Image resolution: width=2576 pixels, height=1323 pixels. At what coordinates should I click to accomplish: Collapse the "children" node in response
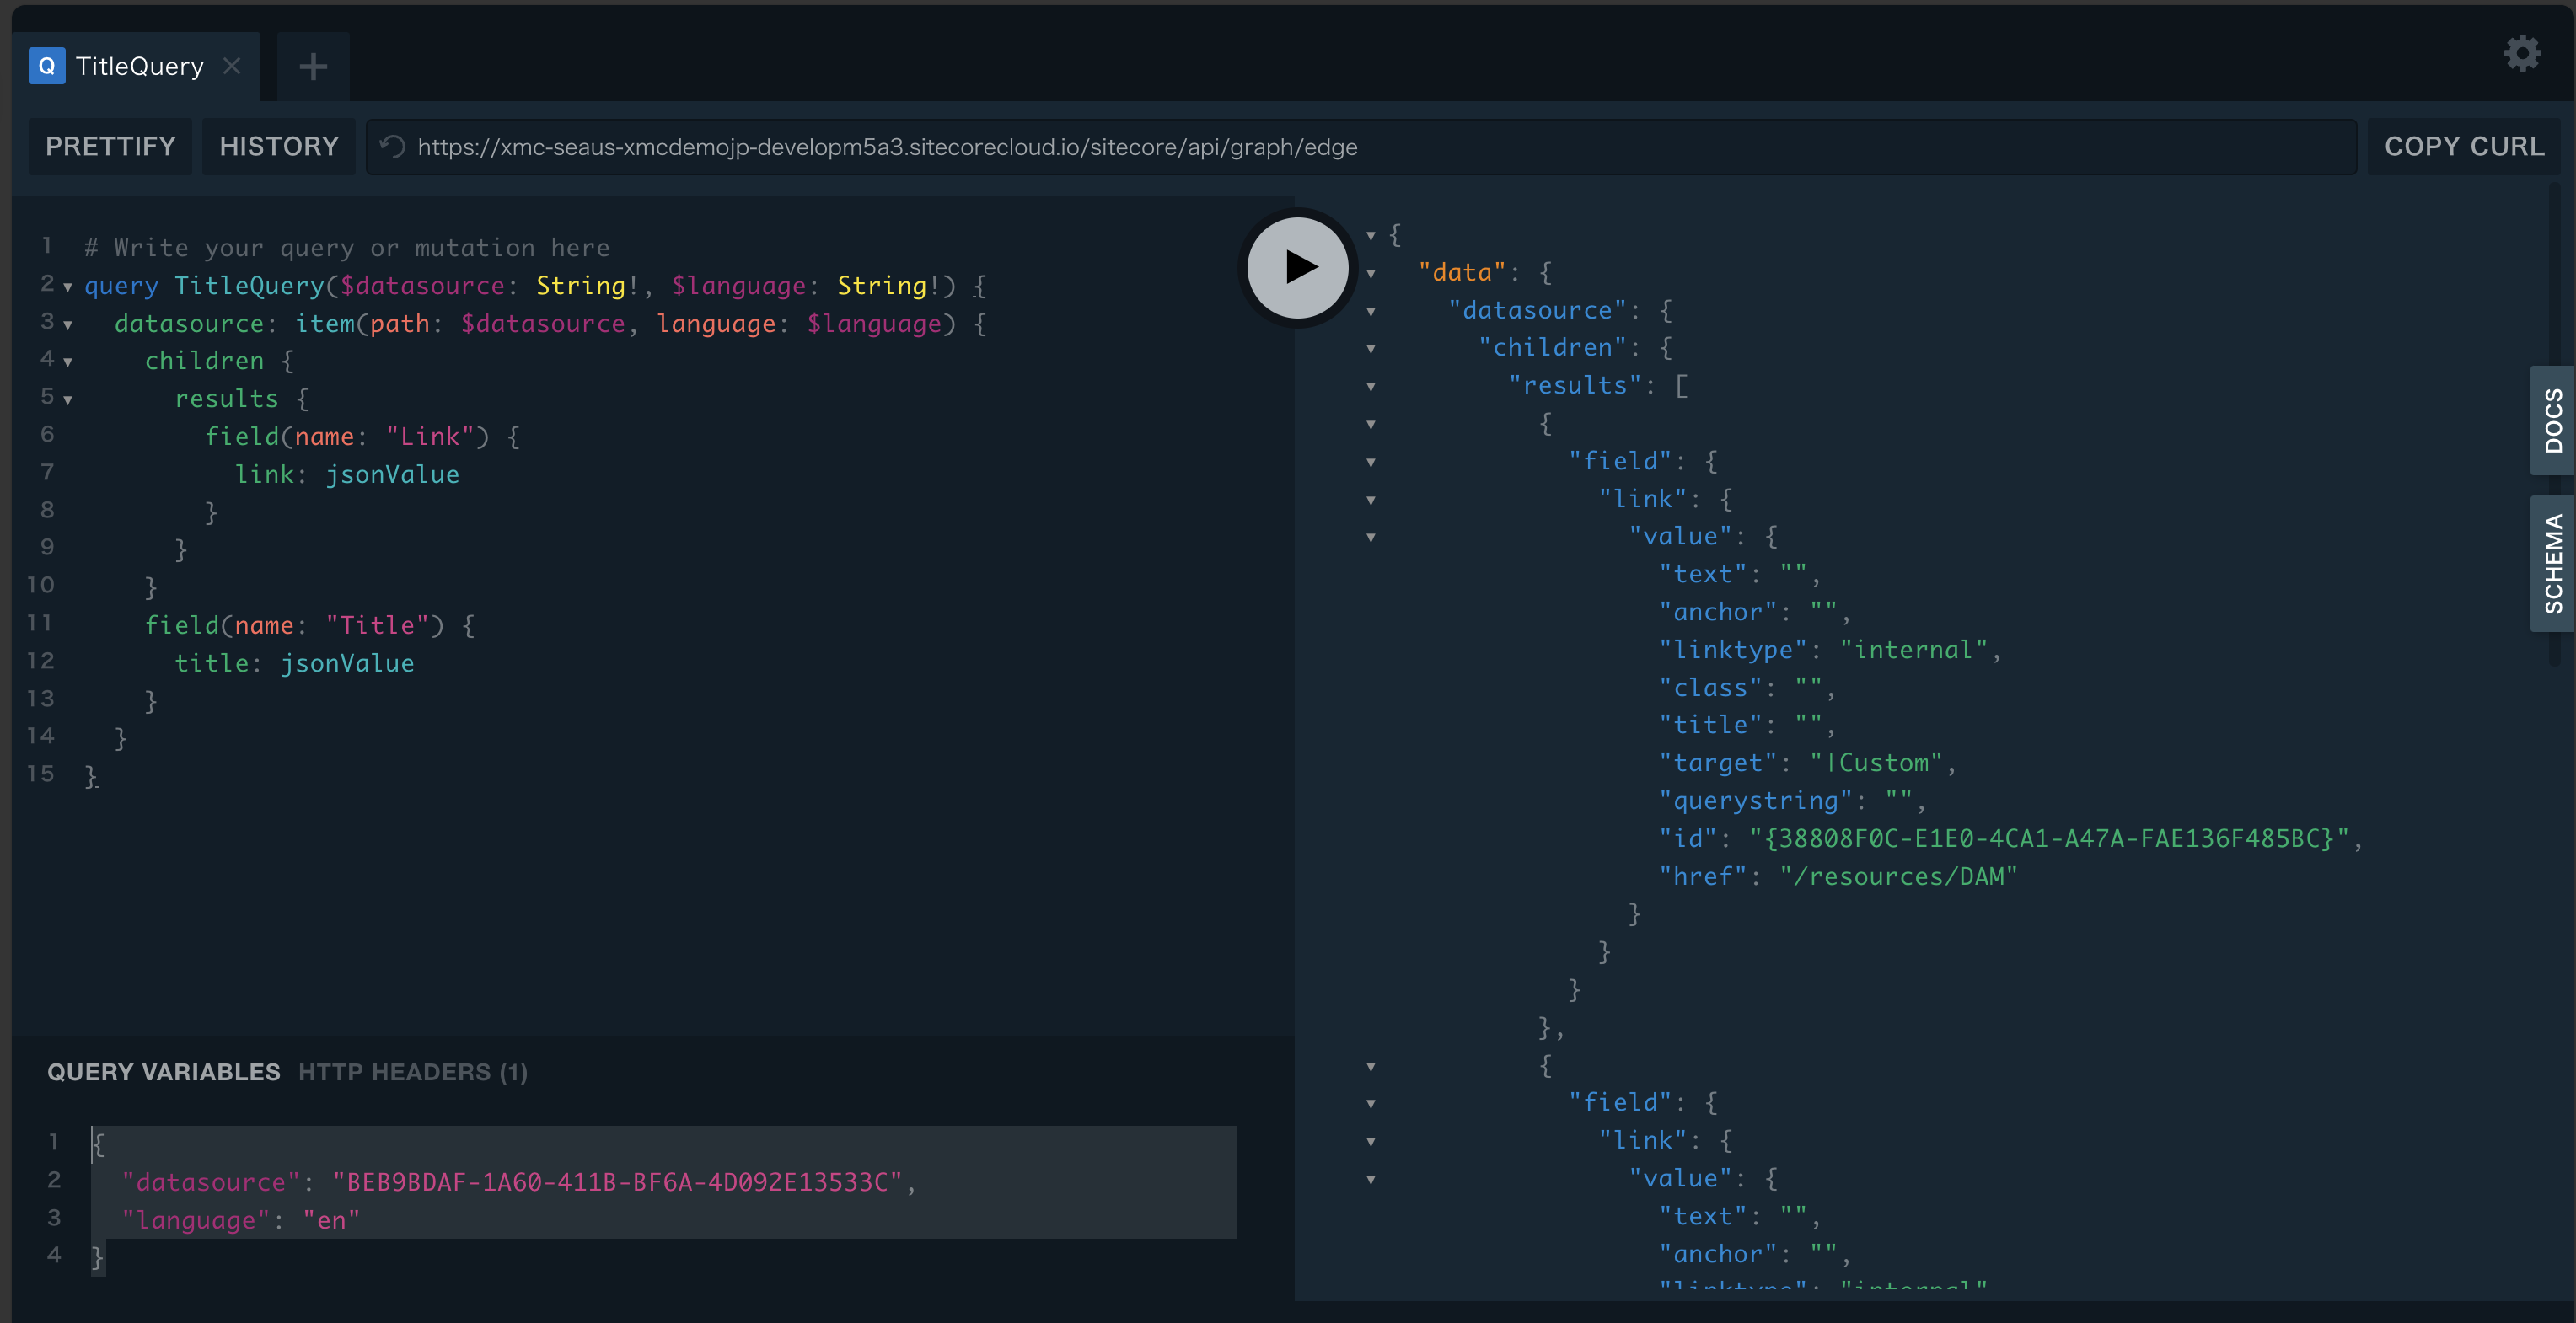1371,349
